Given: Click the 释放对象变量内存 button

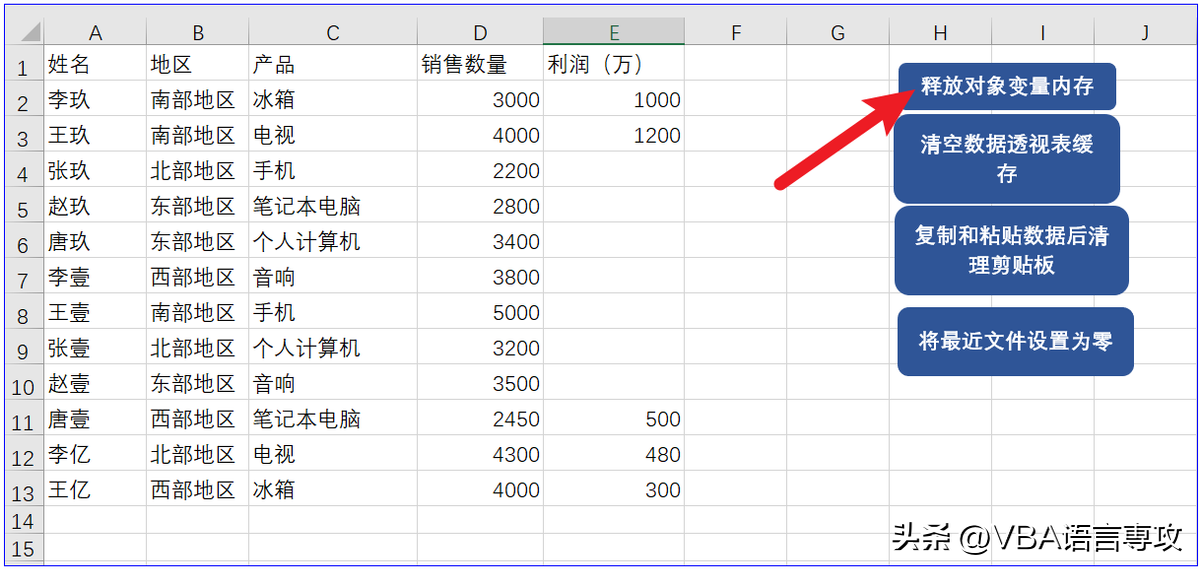Looking at the screenshot, I should click(x=1006, y=86).
